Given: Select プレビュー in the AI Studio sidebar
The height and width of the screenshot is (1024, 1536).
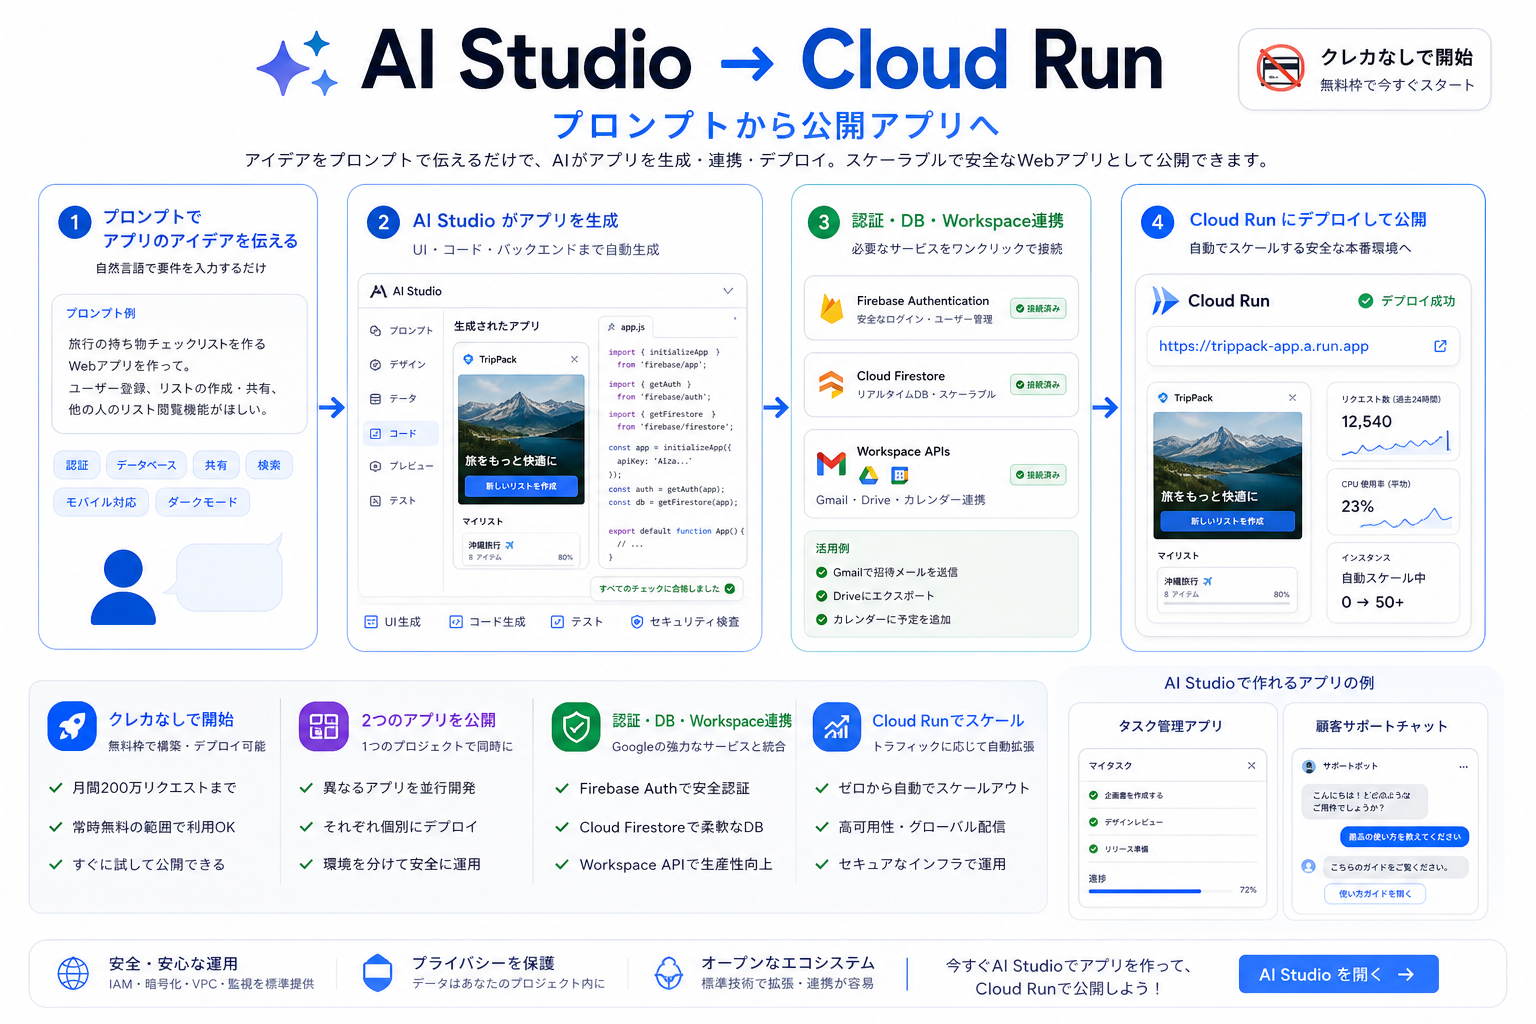Looking at the screenshot, I should click(x=401, y=466).
